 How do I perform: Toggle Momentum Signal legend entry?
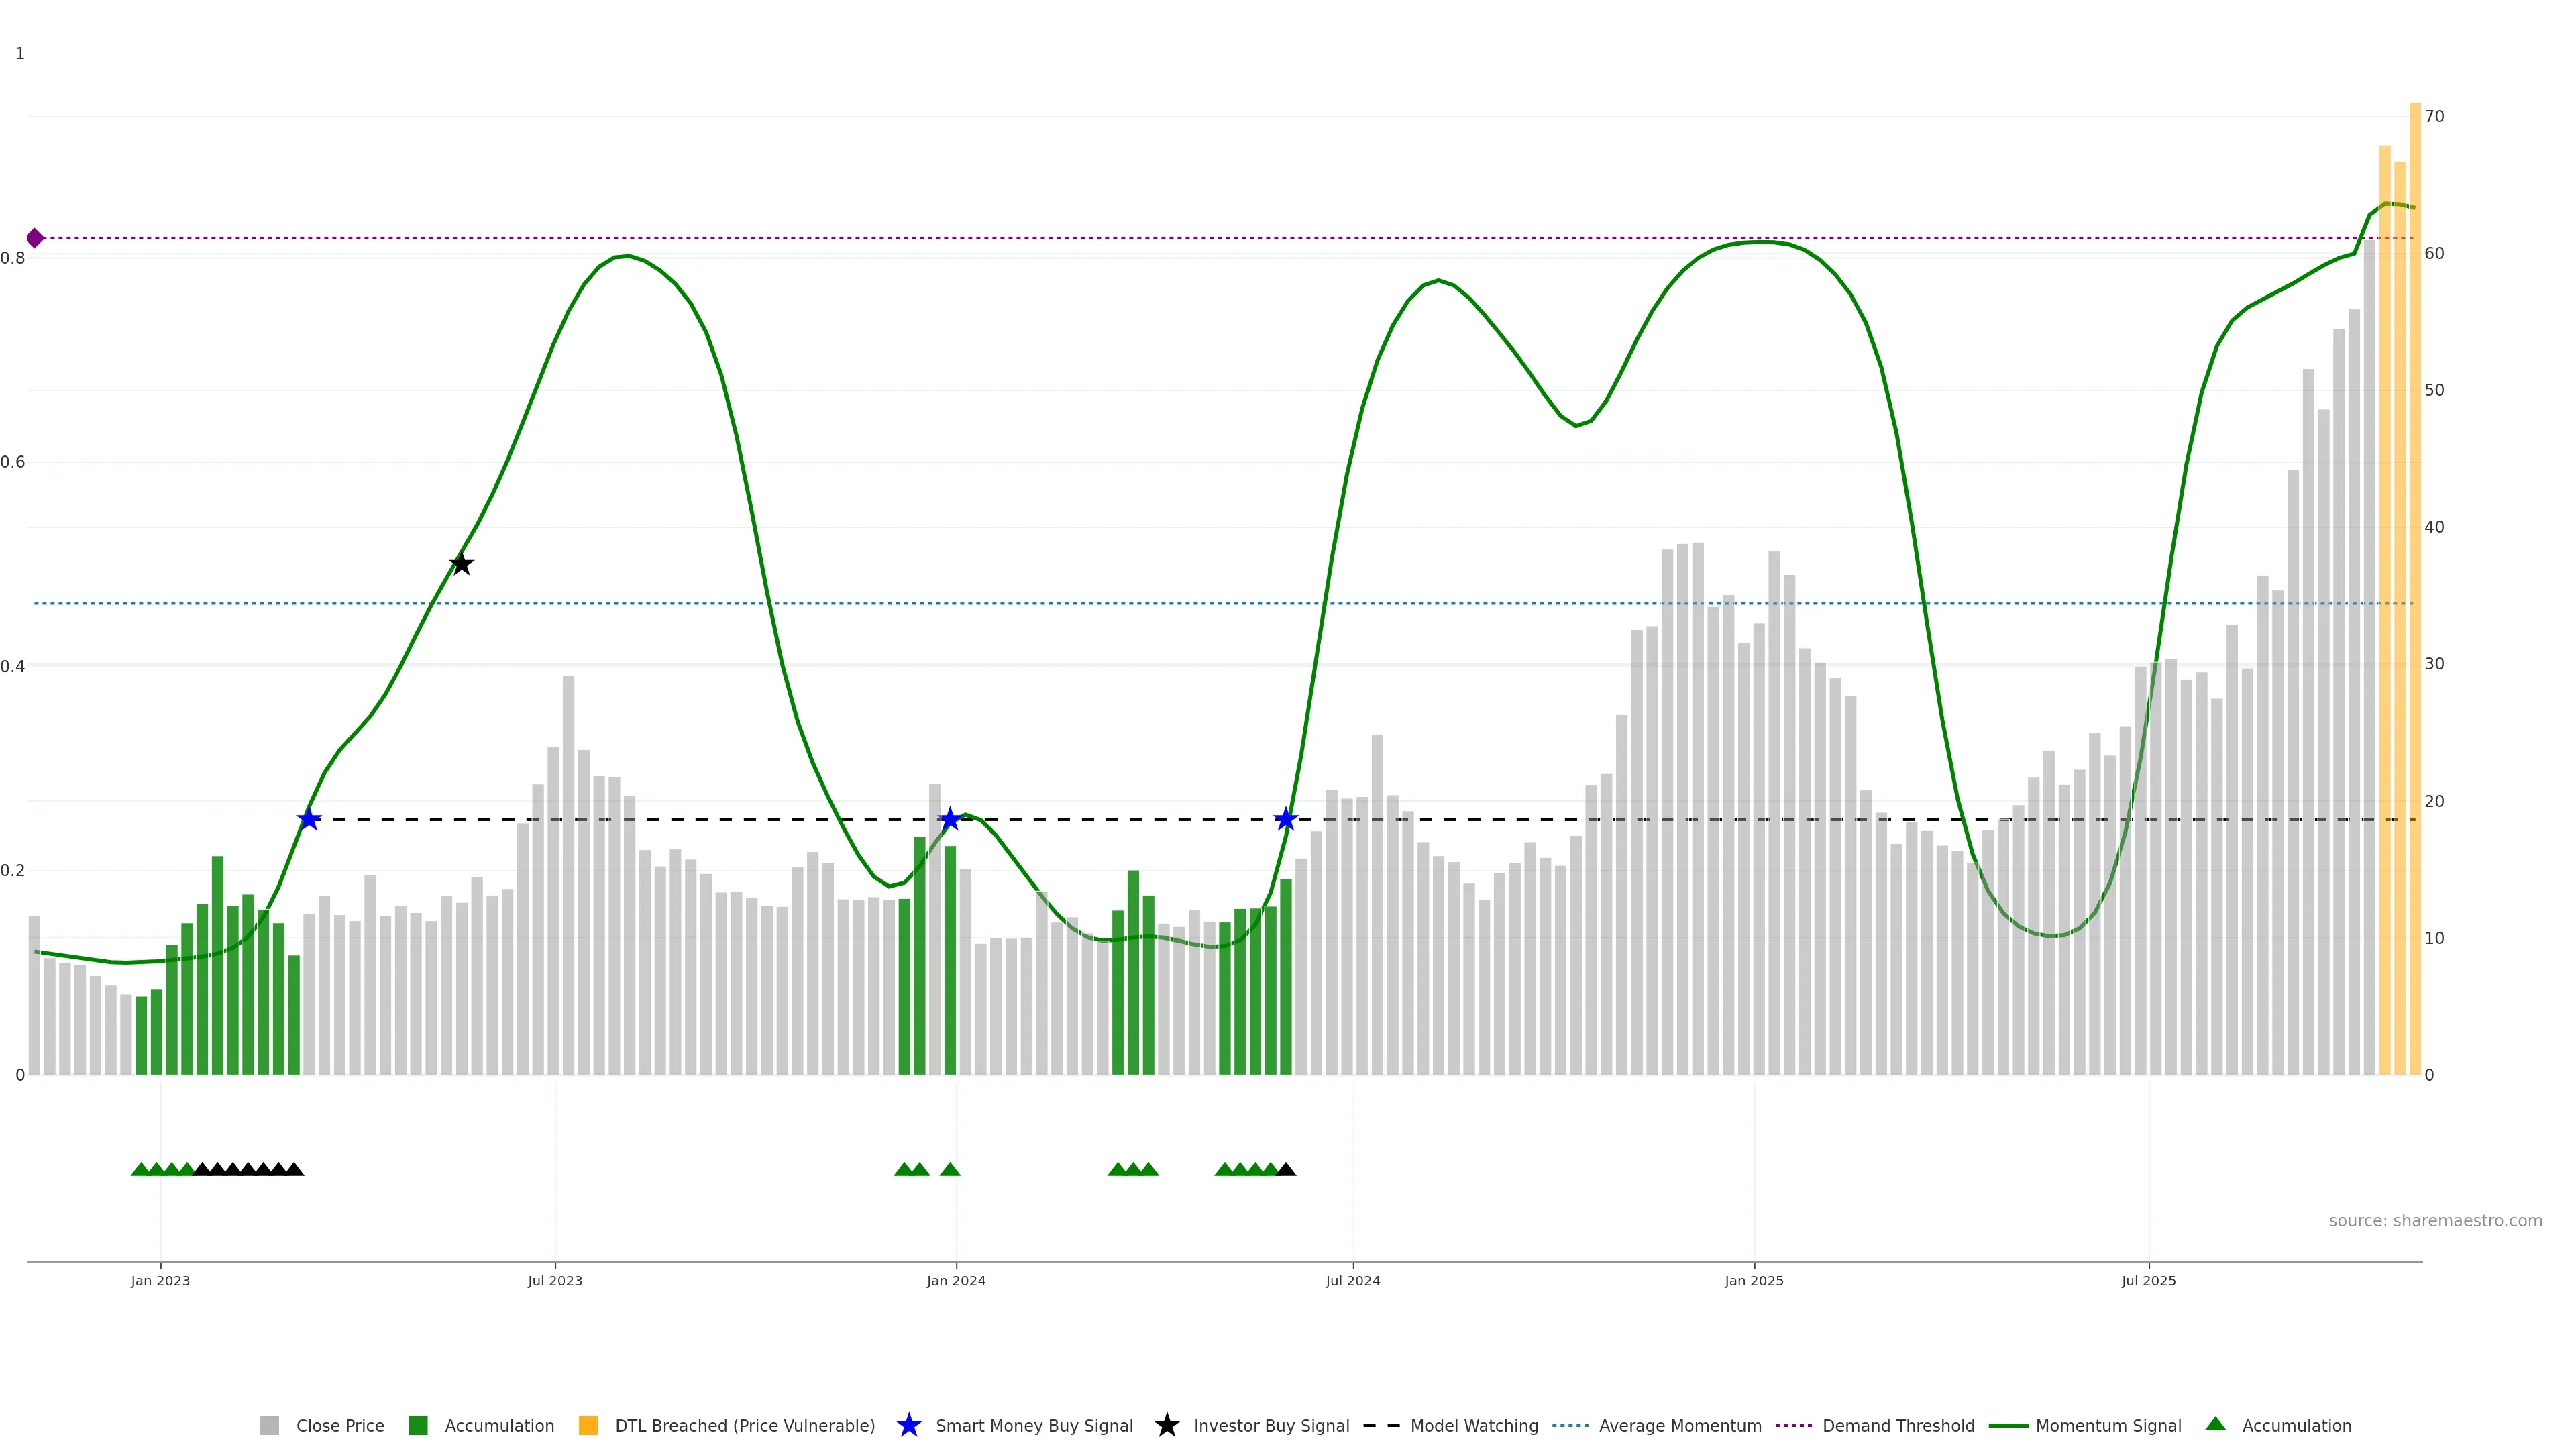pyautogui.click(x=2108, y=1425)
